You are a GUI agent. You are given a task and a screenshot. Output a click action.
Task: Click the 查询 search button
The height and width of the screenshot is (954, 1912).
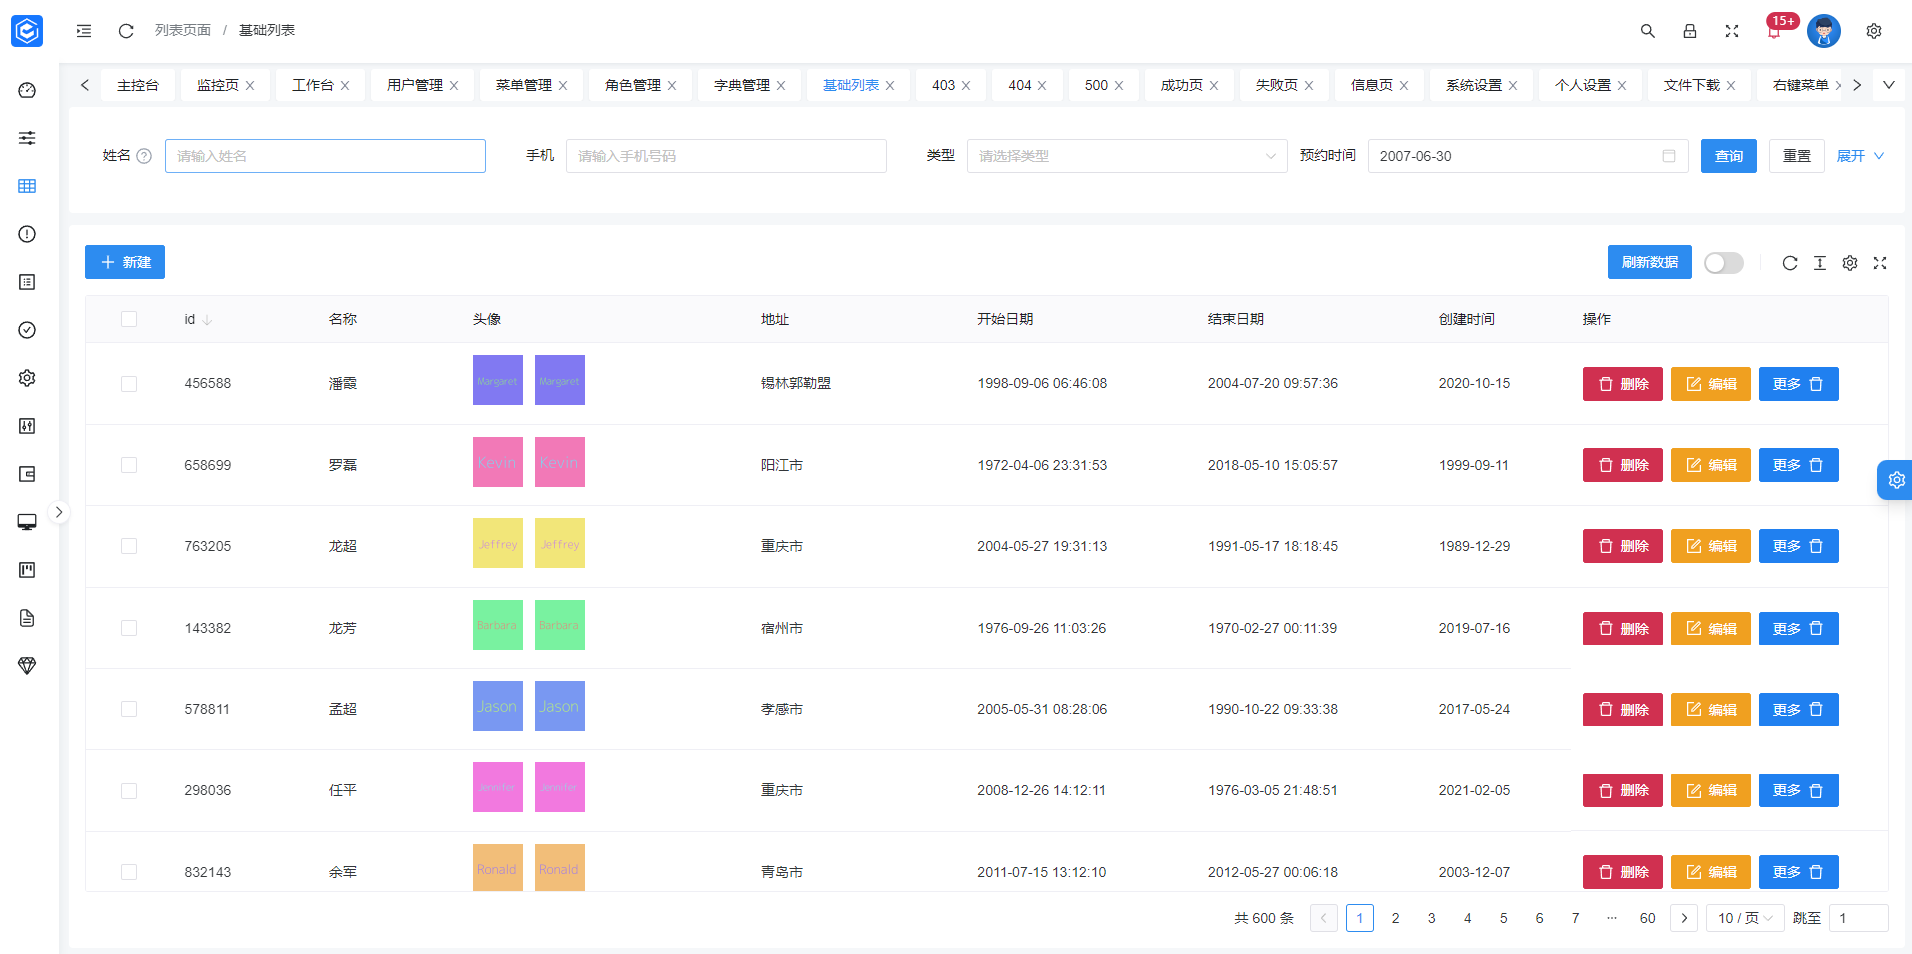[x=1729, y=156]
